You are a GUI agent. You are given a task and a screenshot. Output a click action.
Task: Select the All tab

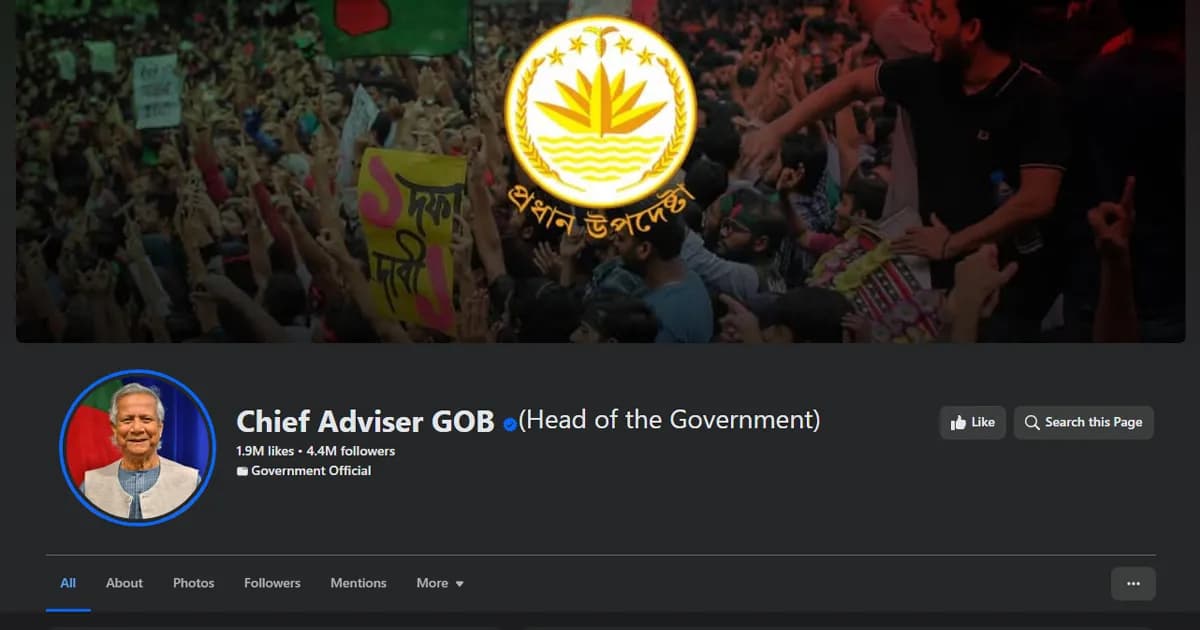pos(68,583)
